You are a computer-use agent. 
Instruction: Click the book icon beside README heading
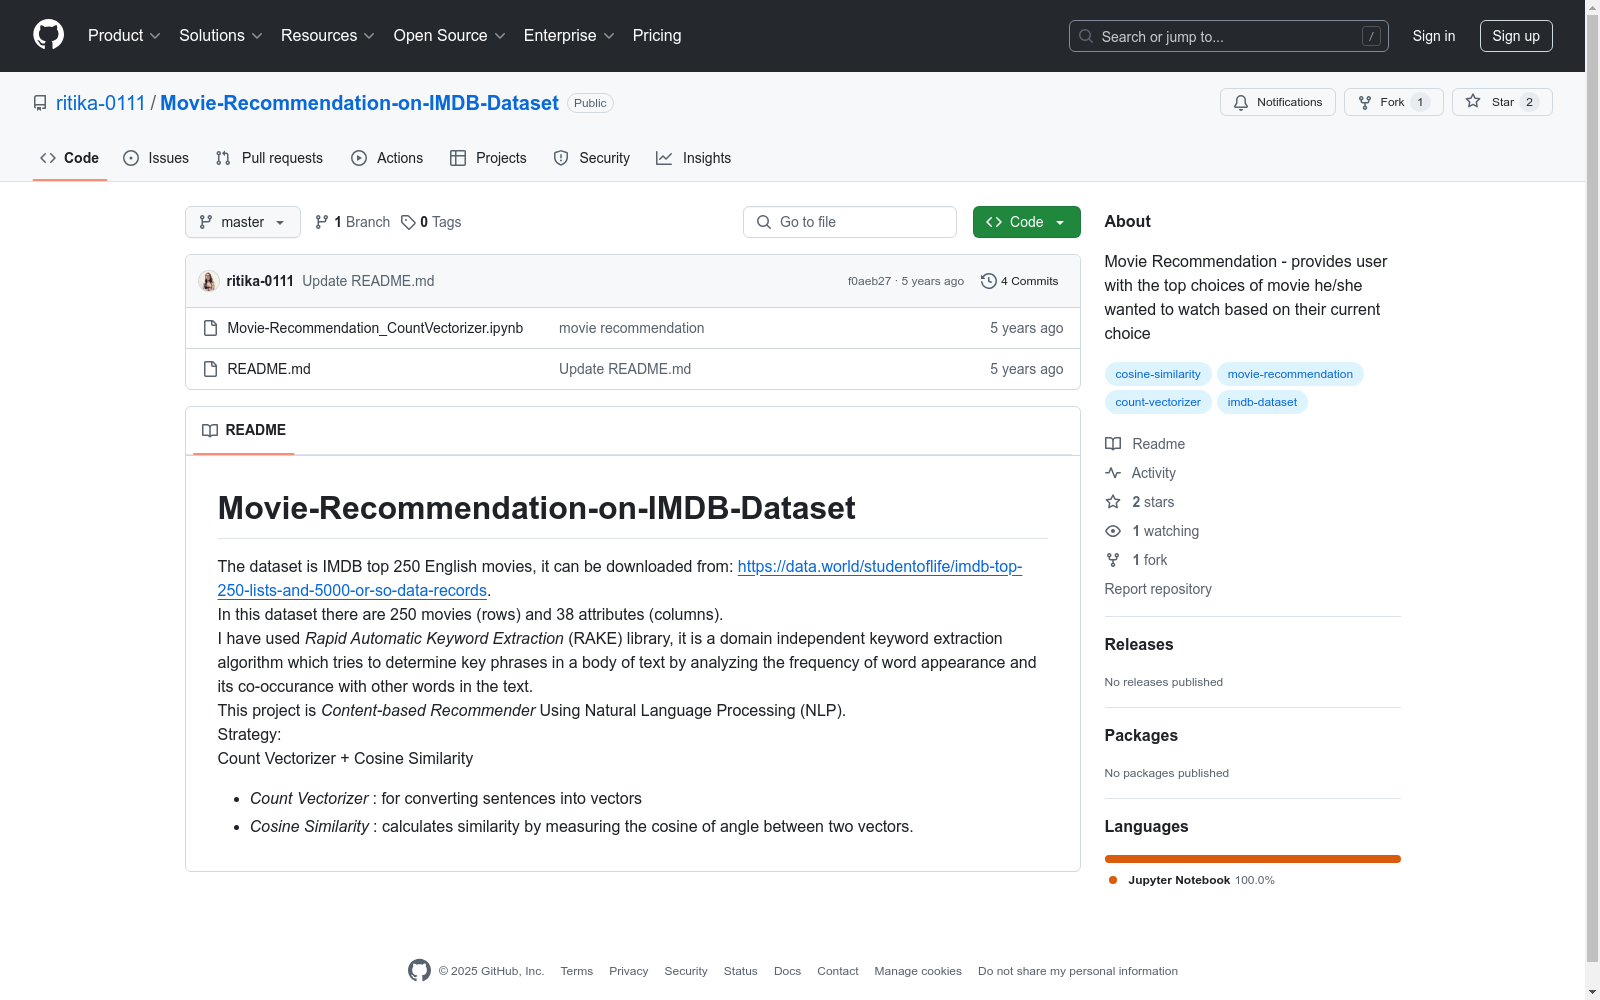(x=210, y=430)
